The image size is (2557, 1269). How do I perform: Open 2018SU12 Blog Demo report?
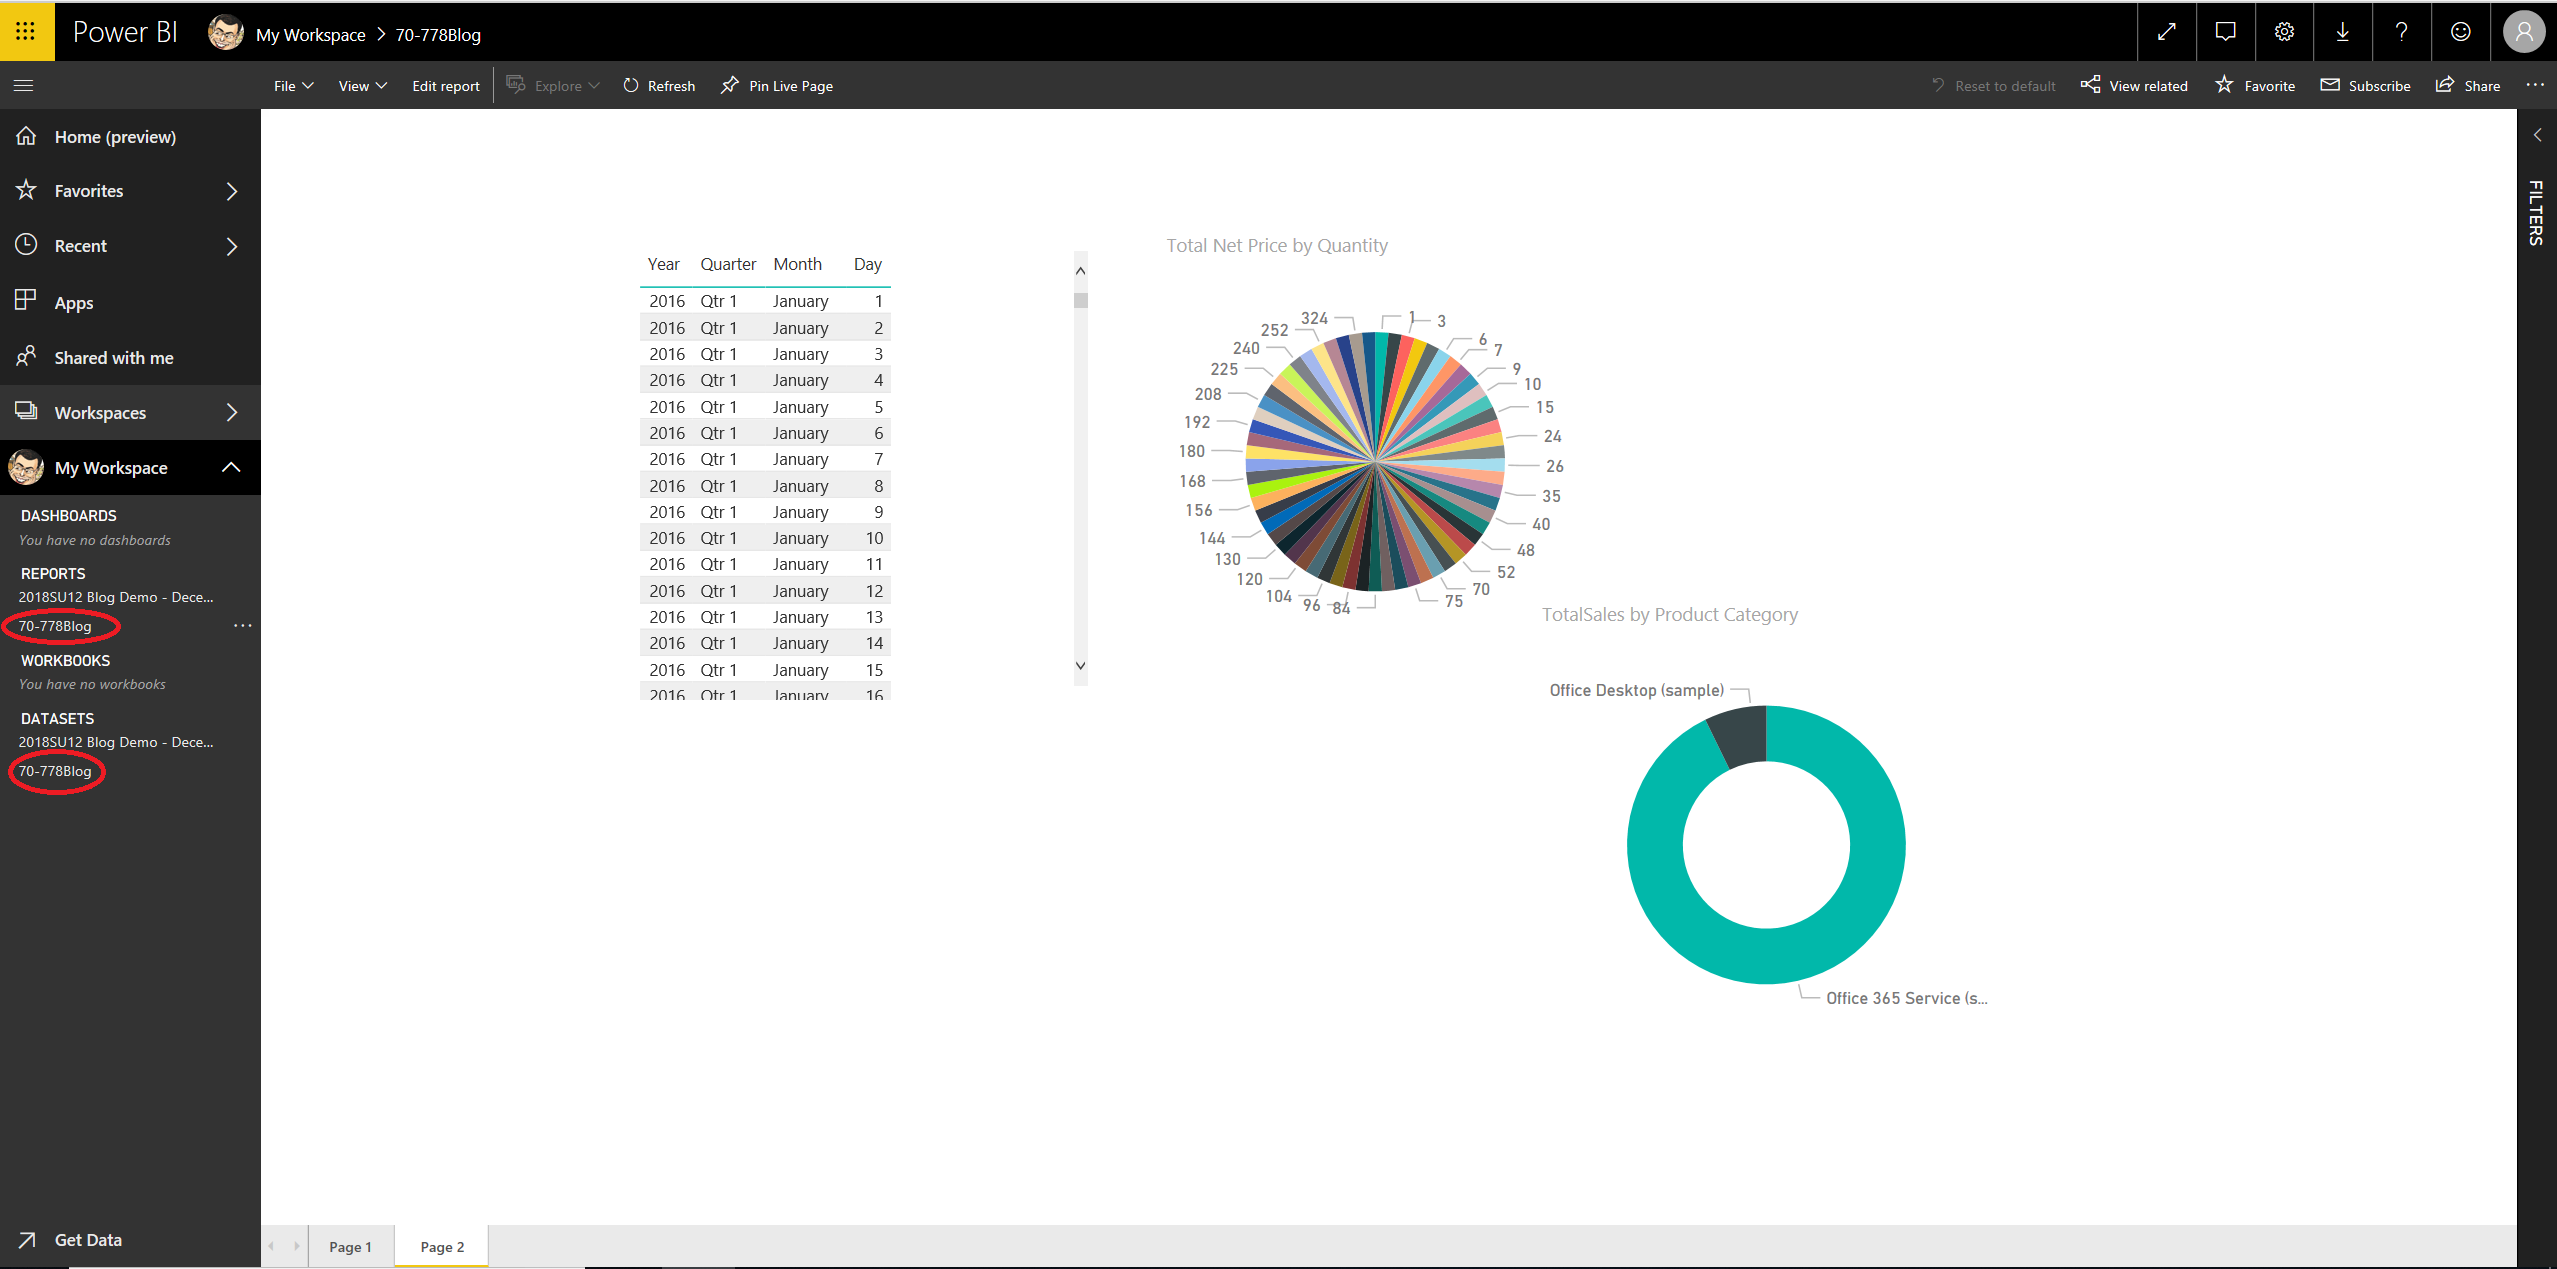[x=116, y=597]
